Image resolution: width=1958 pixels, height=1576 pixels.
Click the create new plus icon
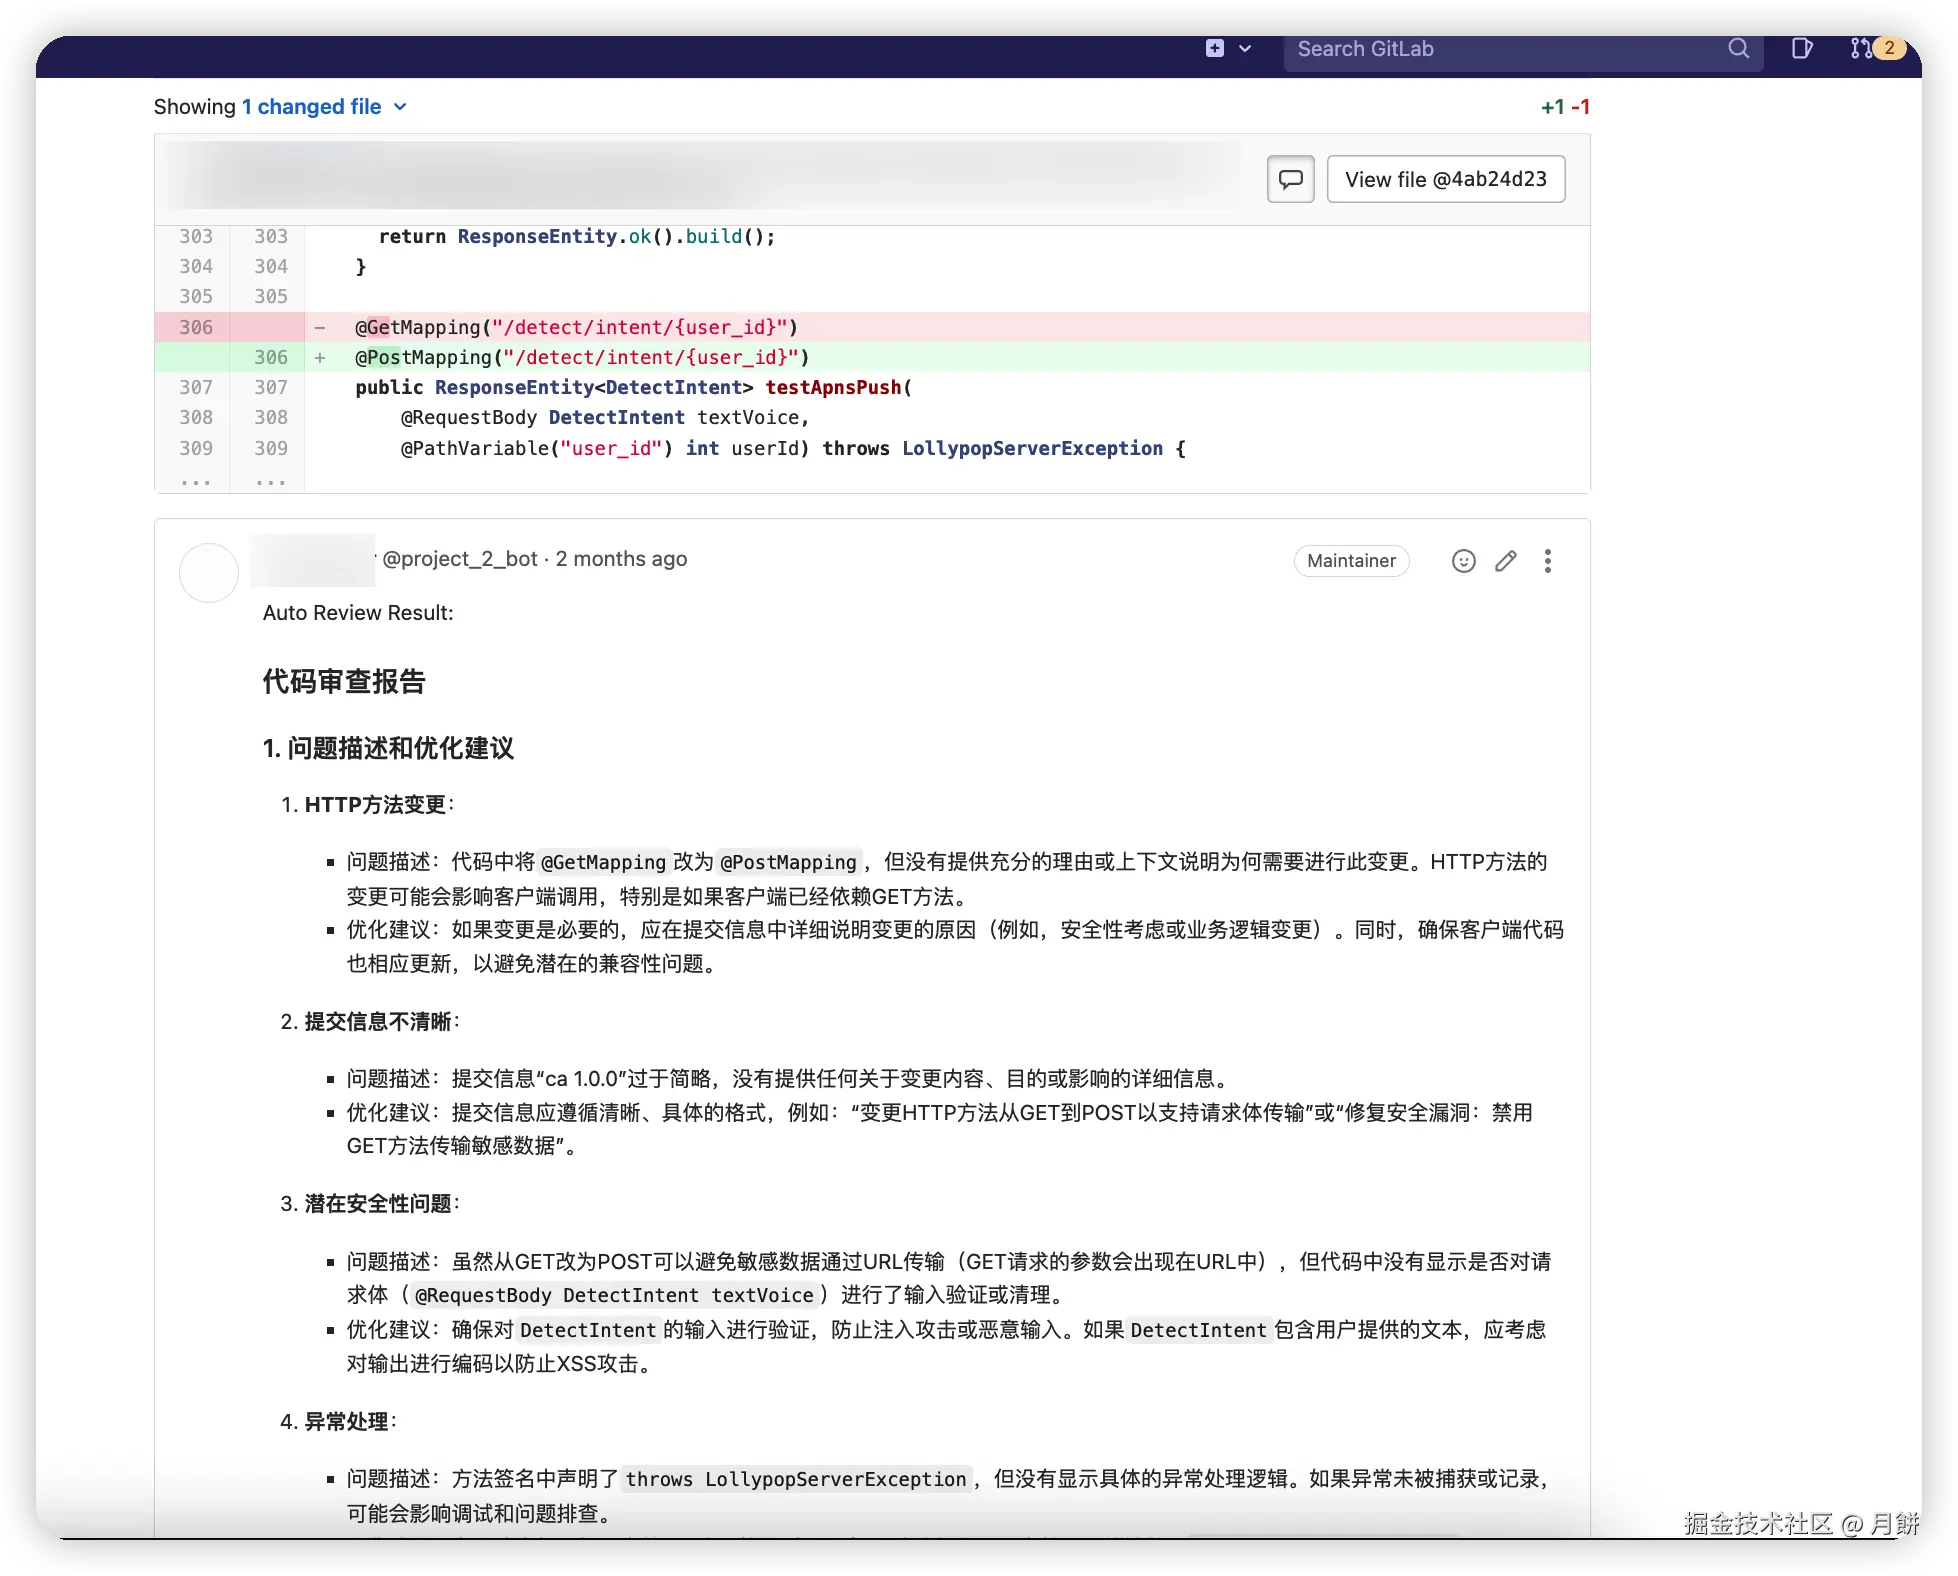point(1214,48)
